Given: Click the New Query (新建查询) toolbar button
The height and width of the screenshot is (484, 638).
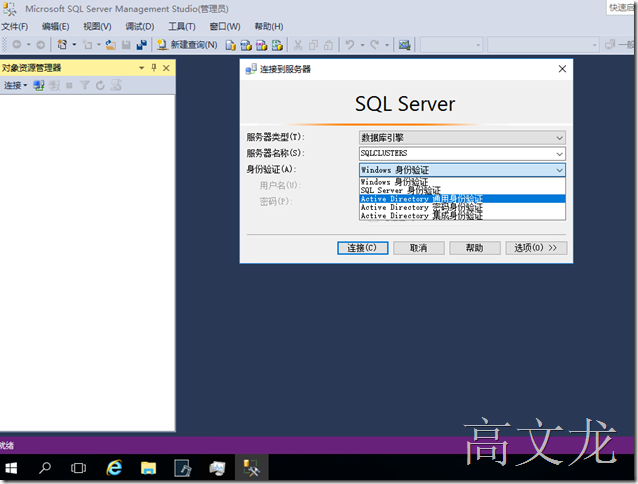Looking at the screenshot, I should click(x=187, y=45).
